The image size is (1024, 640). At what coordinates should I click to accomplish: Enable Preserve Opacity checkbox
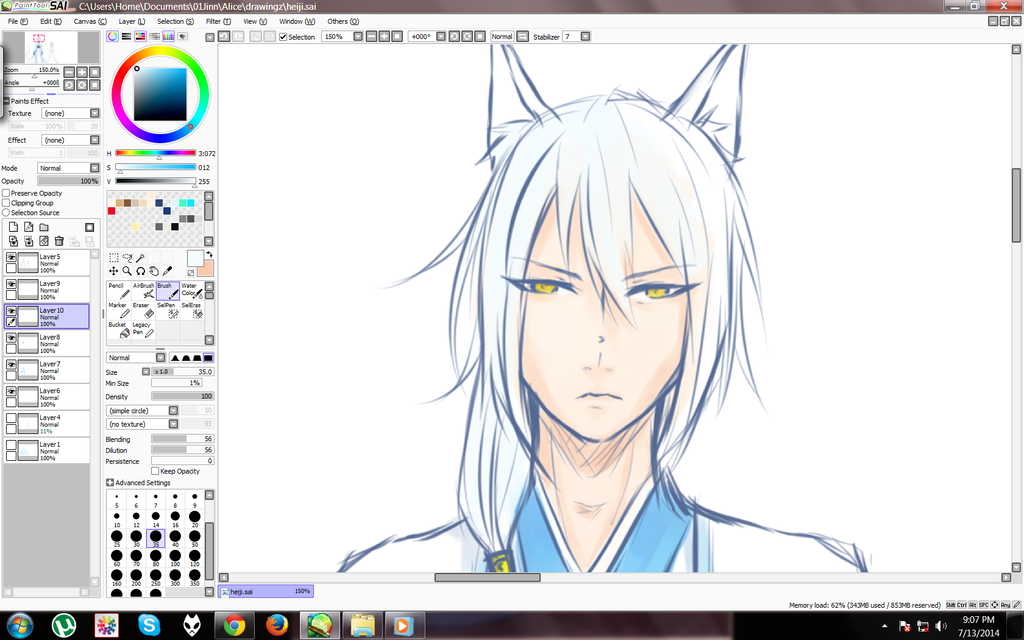point(6,193)
